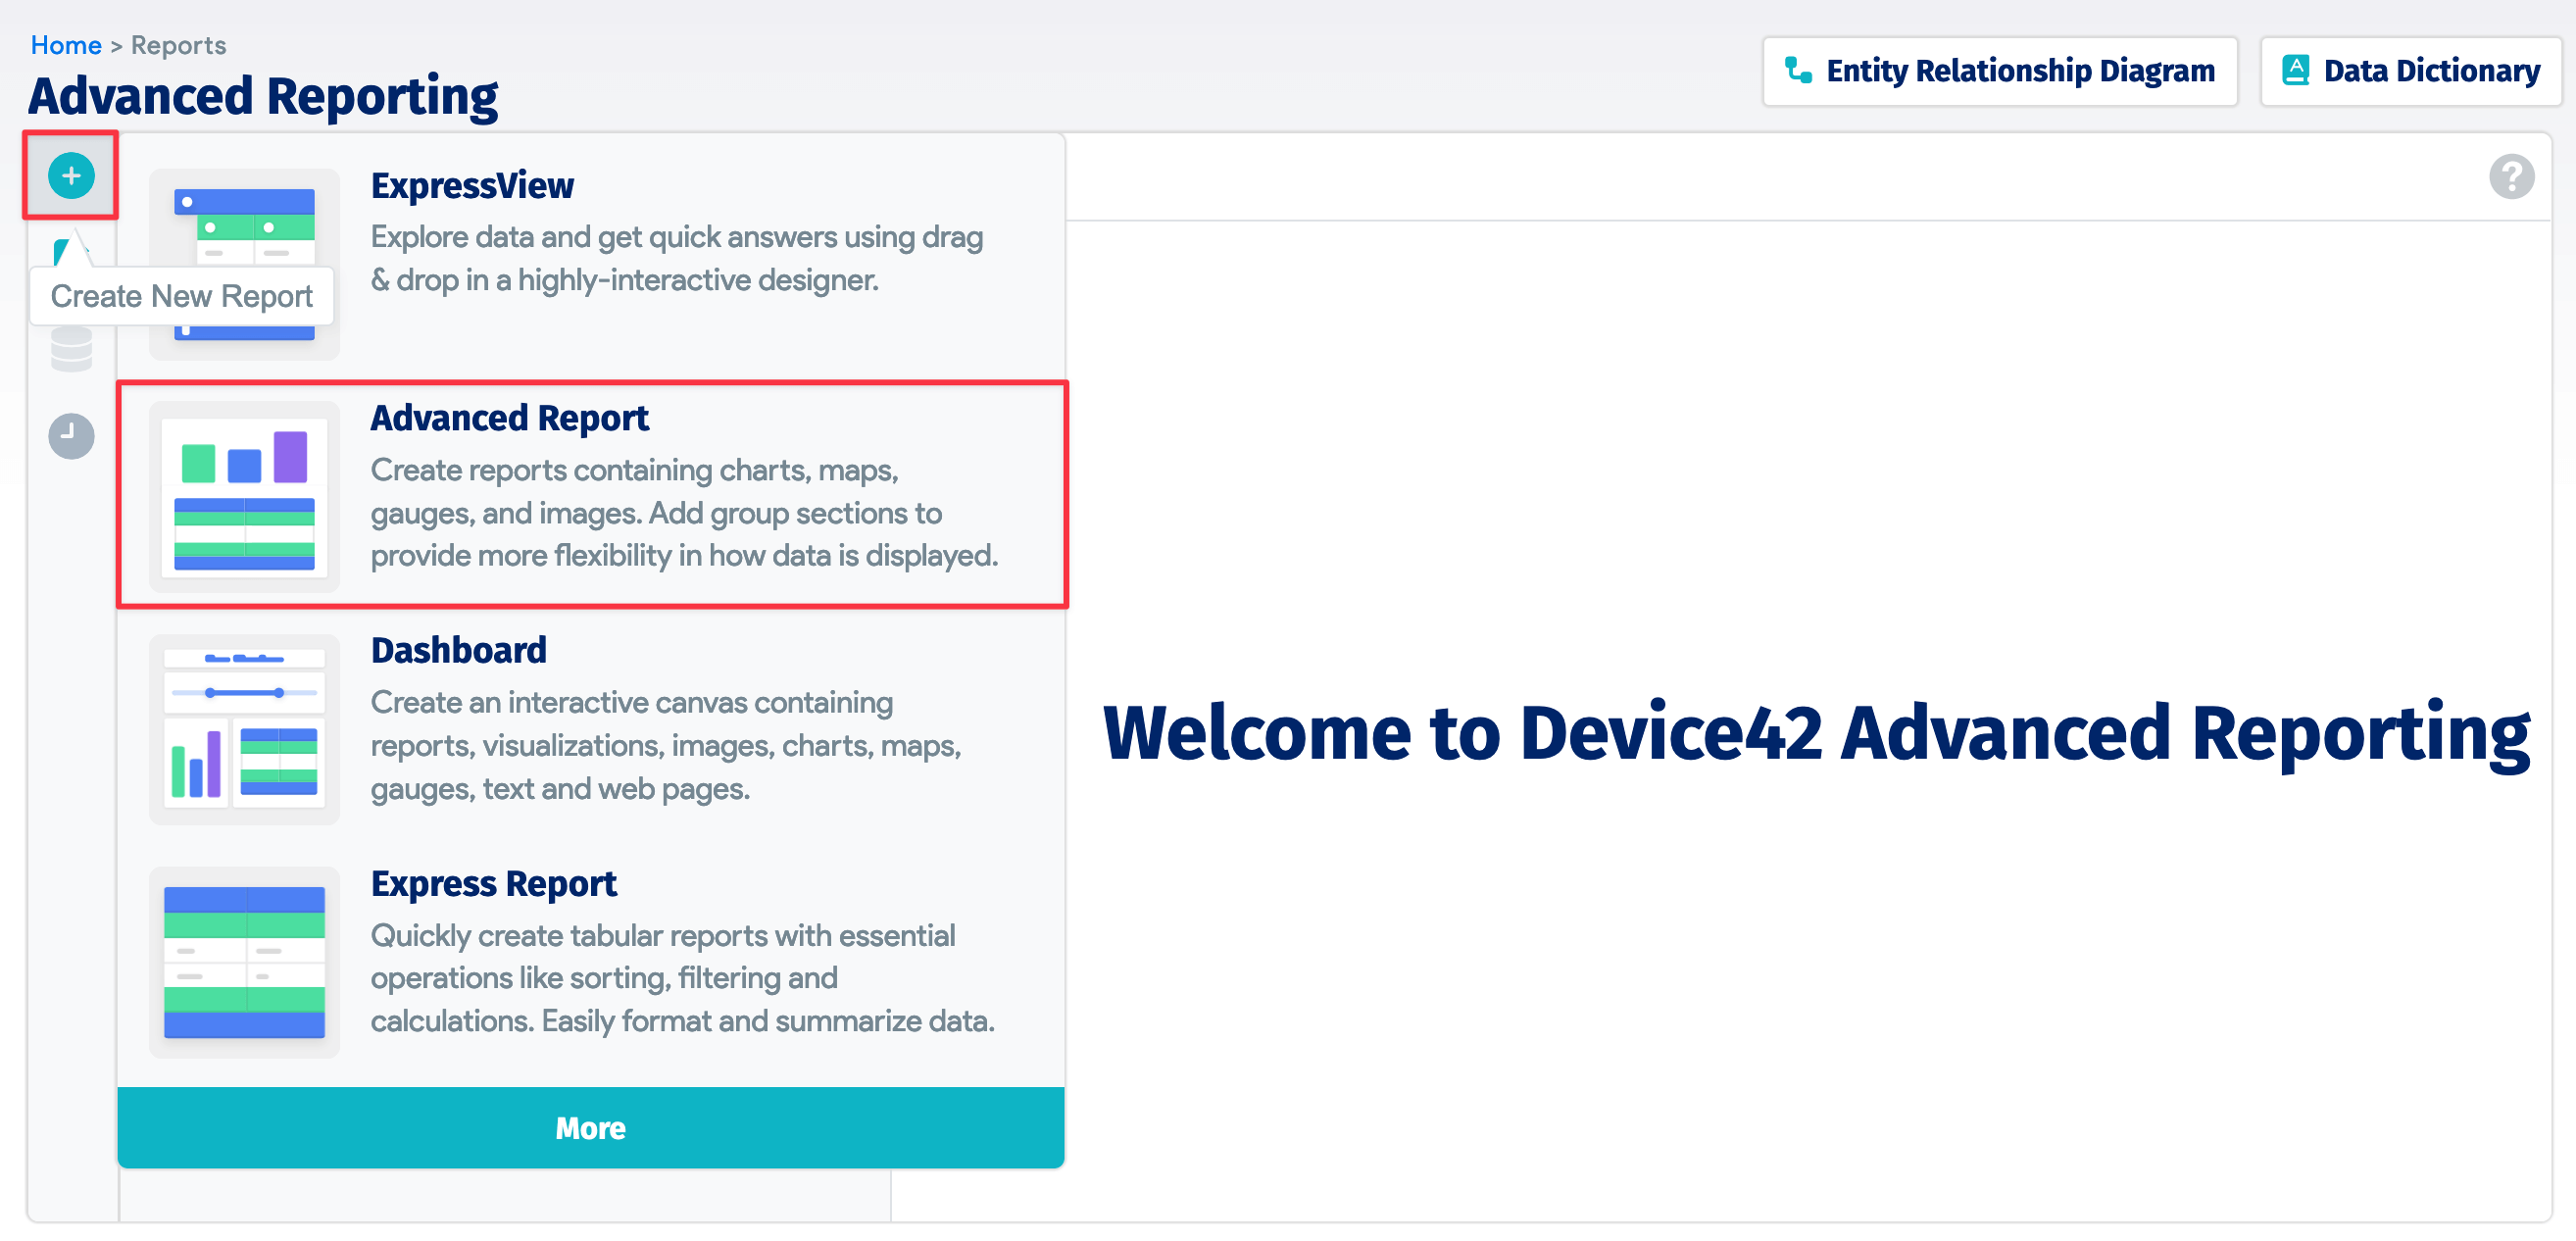This screenshot has width=2576, height=1241.
Task: Open the scheduled reports clock icon
Action: pyautogui.click(x=71, y=436)
